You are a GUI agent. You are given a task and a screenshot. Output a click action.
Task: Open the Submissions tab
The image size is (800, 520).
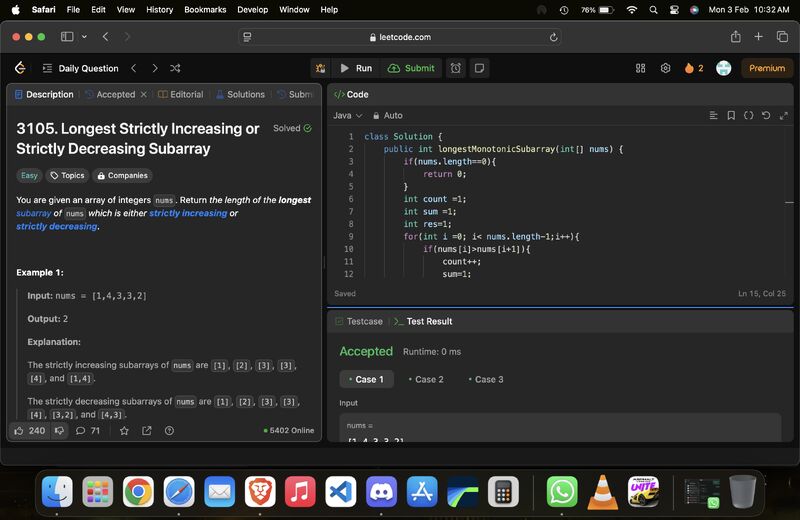pos(295,94)
